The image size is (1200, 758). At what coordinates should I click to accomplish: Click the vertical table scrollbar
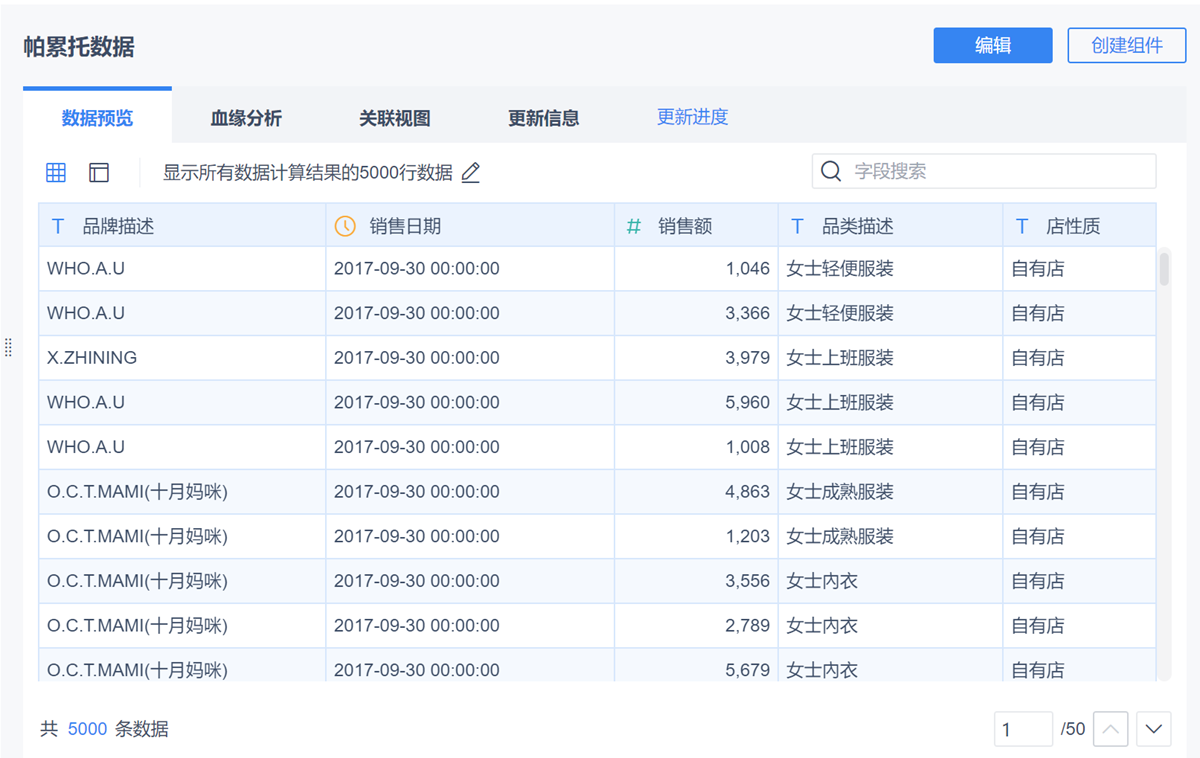[1164, 269]
